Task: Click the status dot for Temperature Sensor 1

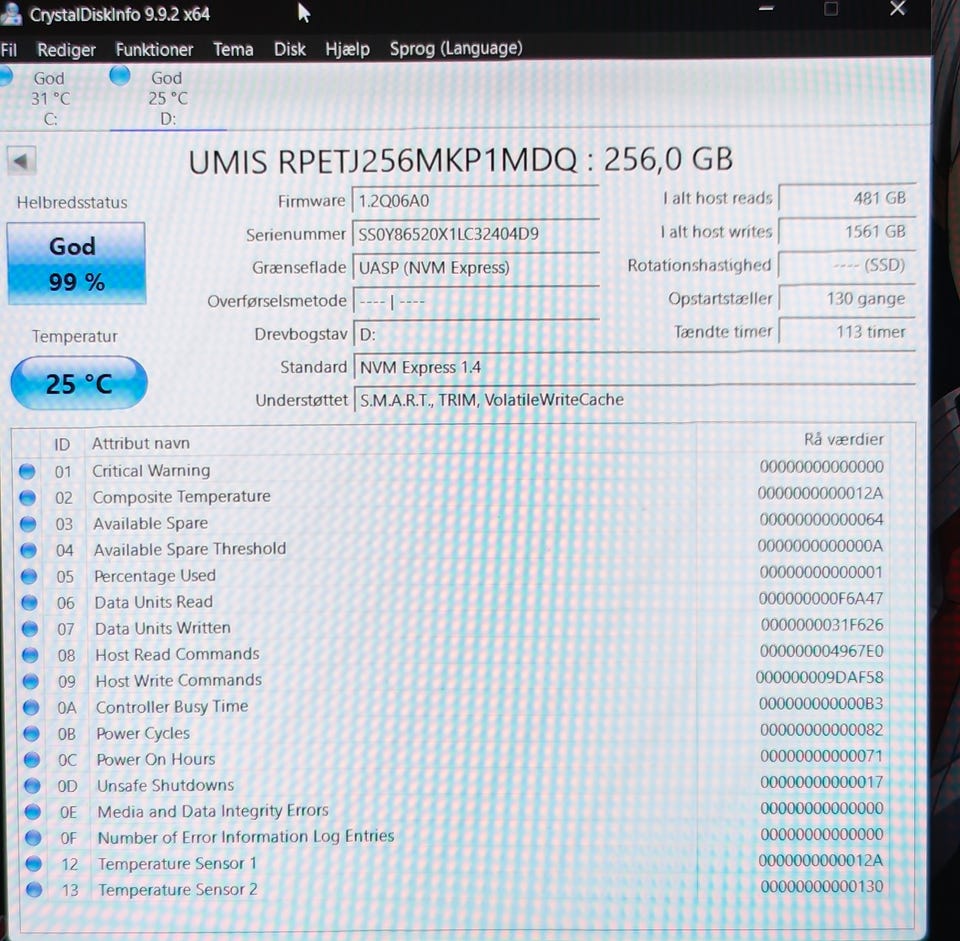Action: click(x=34, y=863)
